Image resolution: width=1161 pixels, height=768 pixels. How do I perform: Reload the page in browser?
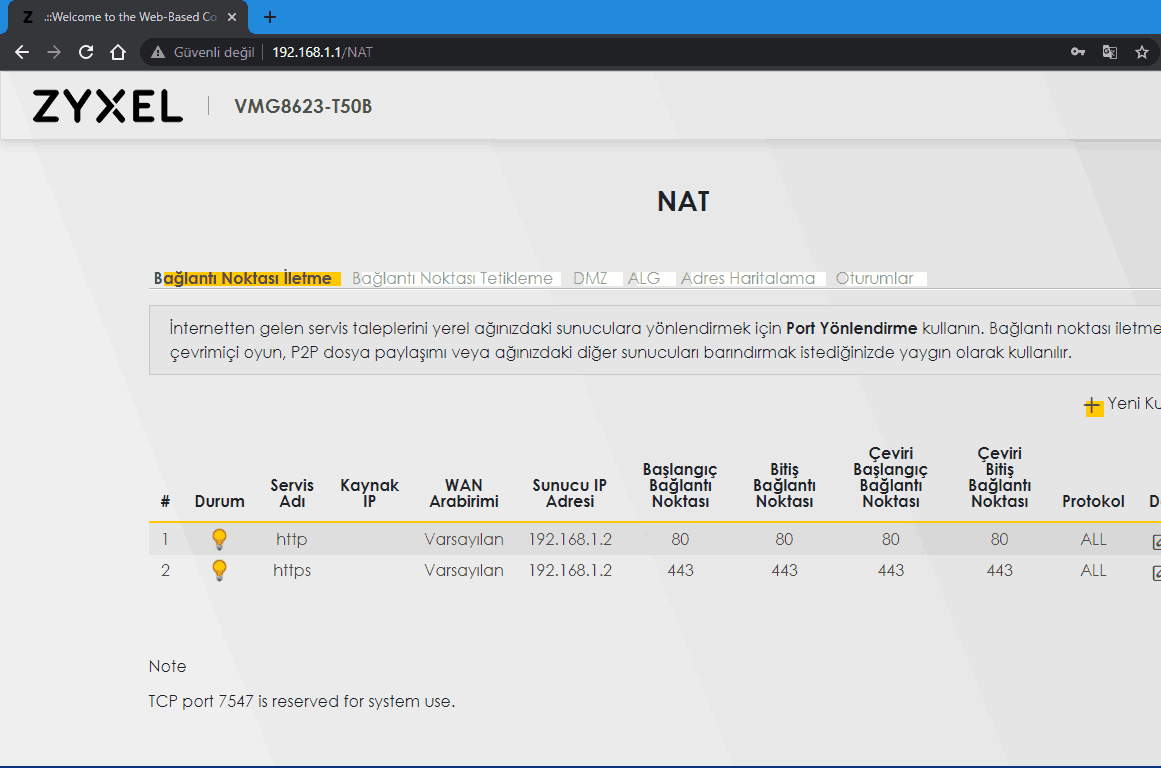[86, 52]
